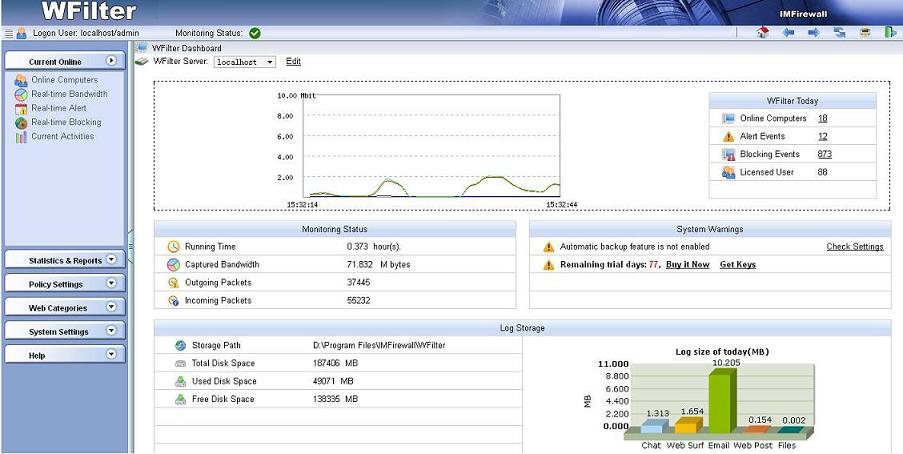Click the Current Activities sidebar icon

tap(21, 137)
